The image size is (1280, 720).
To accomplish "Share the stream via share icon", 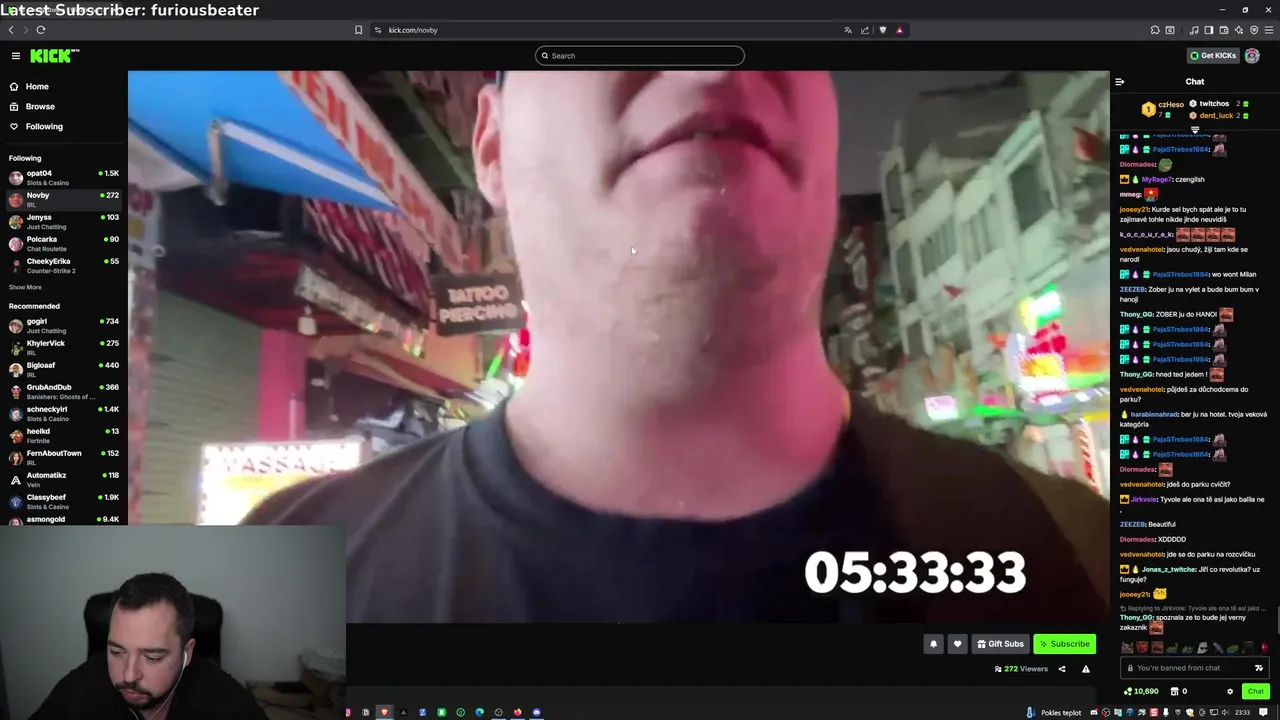I will coord(1062,669).
